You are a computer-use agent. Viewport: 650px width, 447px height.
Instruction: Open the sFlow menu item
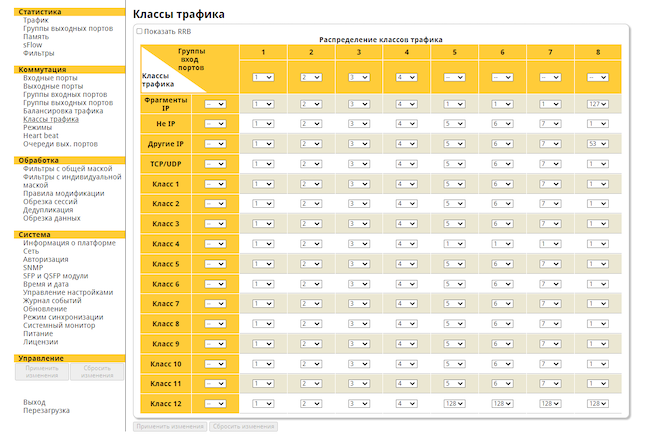32,45
